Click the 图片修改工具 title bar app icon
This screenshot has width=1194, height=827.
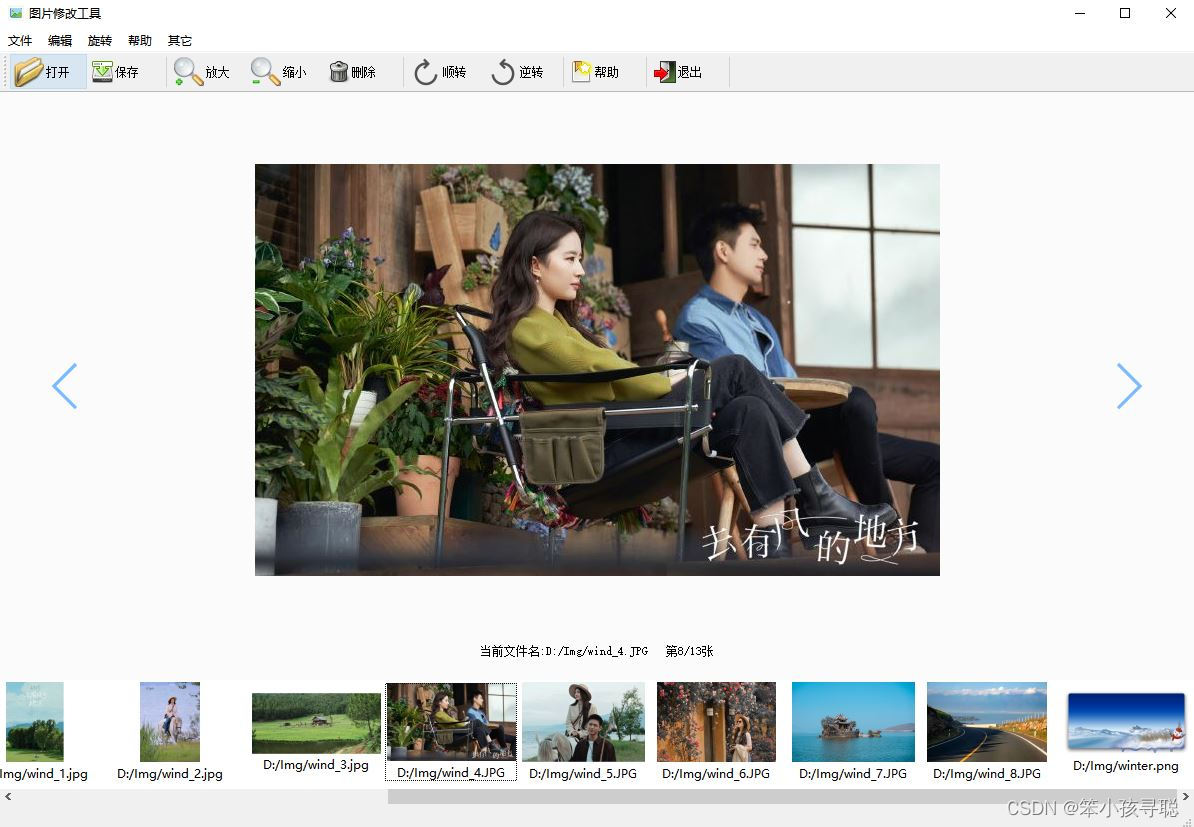click(16, 13)
